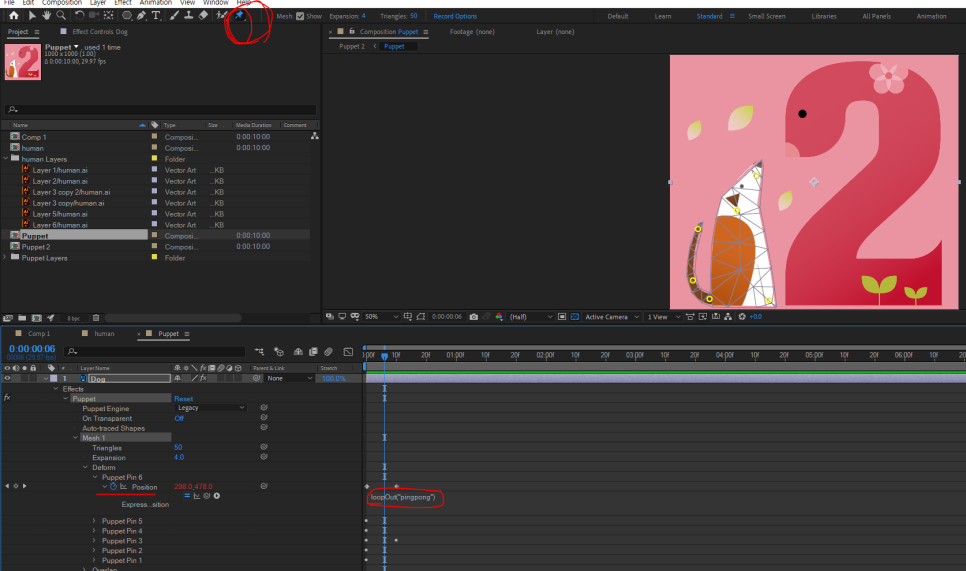Create new folder in Project panel
Viewport: 966px width, 571px height.
[22, 318]
